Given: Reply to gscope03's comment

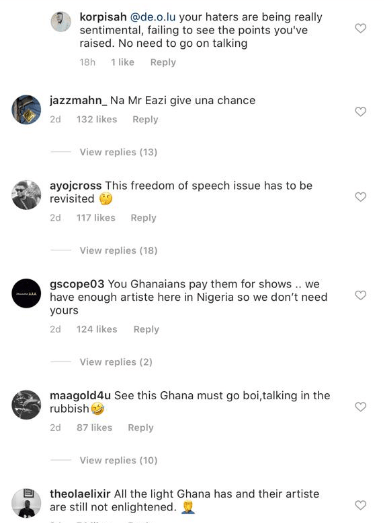Looking at the screenshot, I should (x=146, y=329).
